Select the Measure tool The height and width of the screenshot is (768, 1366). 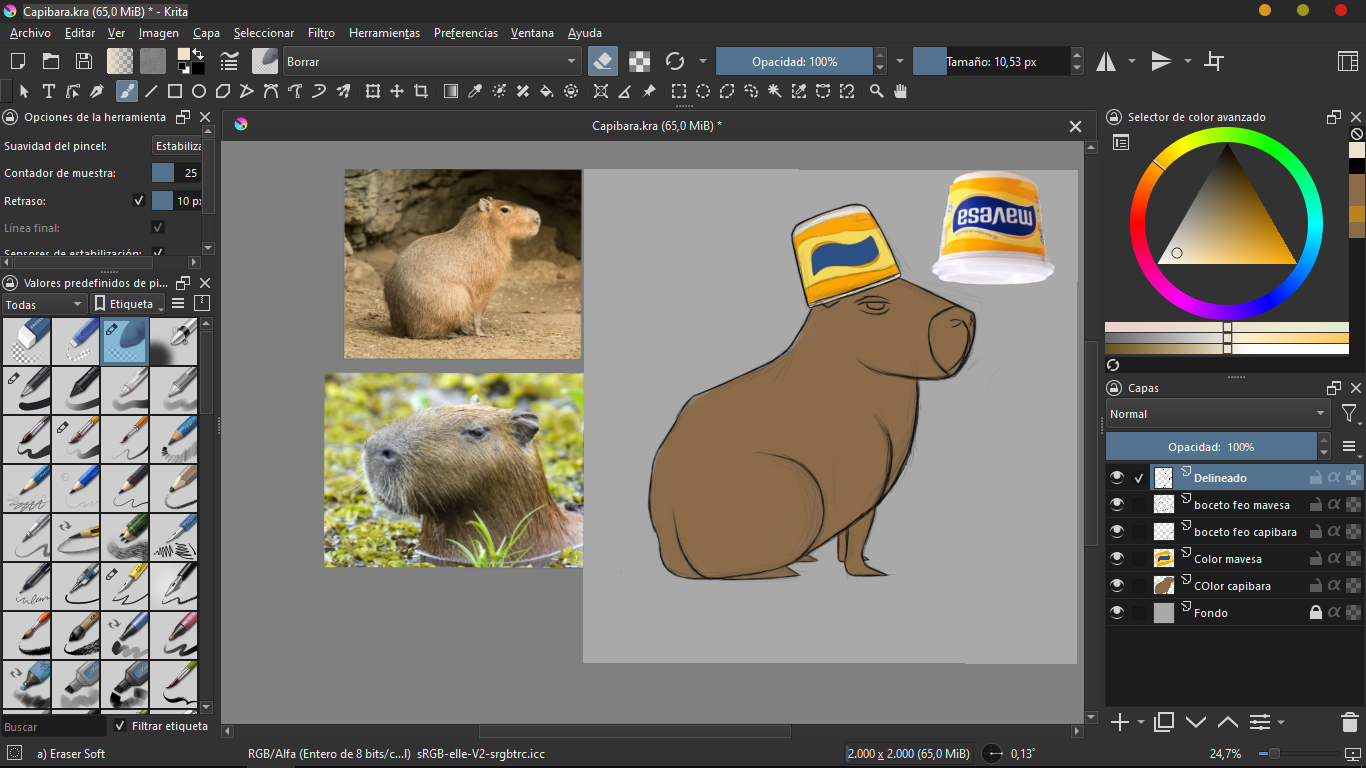(625, 91)
